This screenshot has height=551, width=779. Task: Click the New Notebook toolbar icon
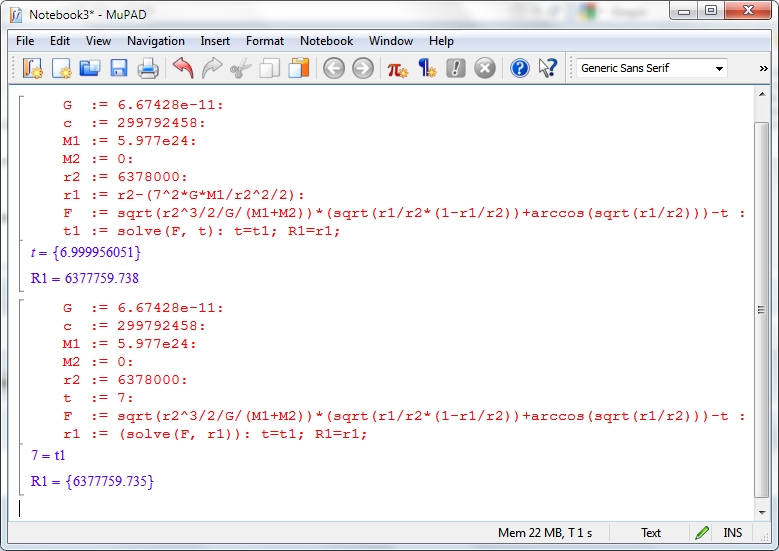coord(33,68)
